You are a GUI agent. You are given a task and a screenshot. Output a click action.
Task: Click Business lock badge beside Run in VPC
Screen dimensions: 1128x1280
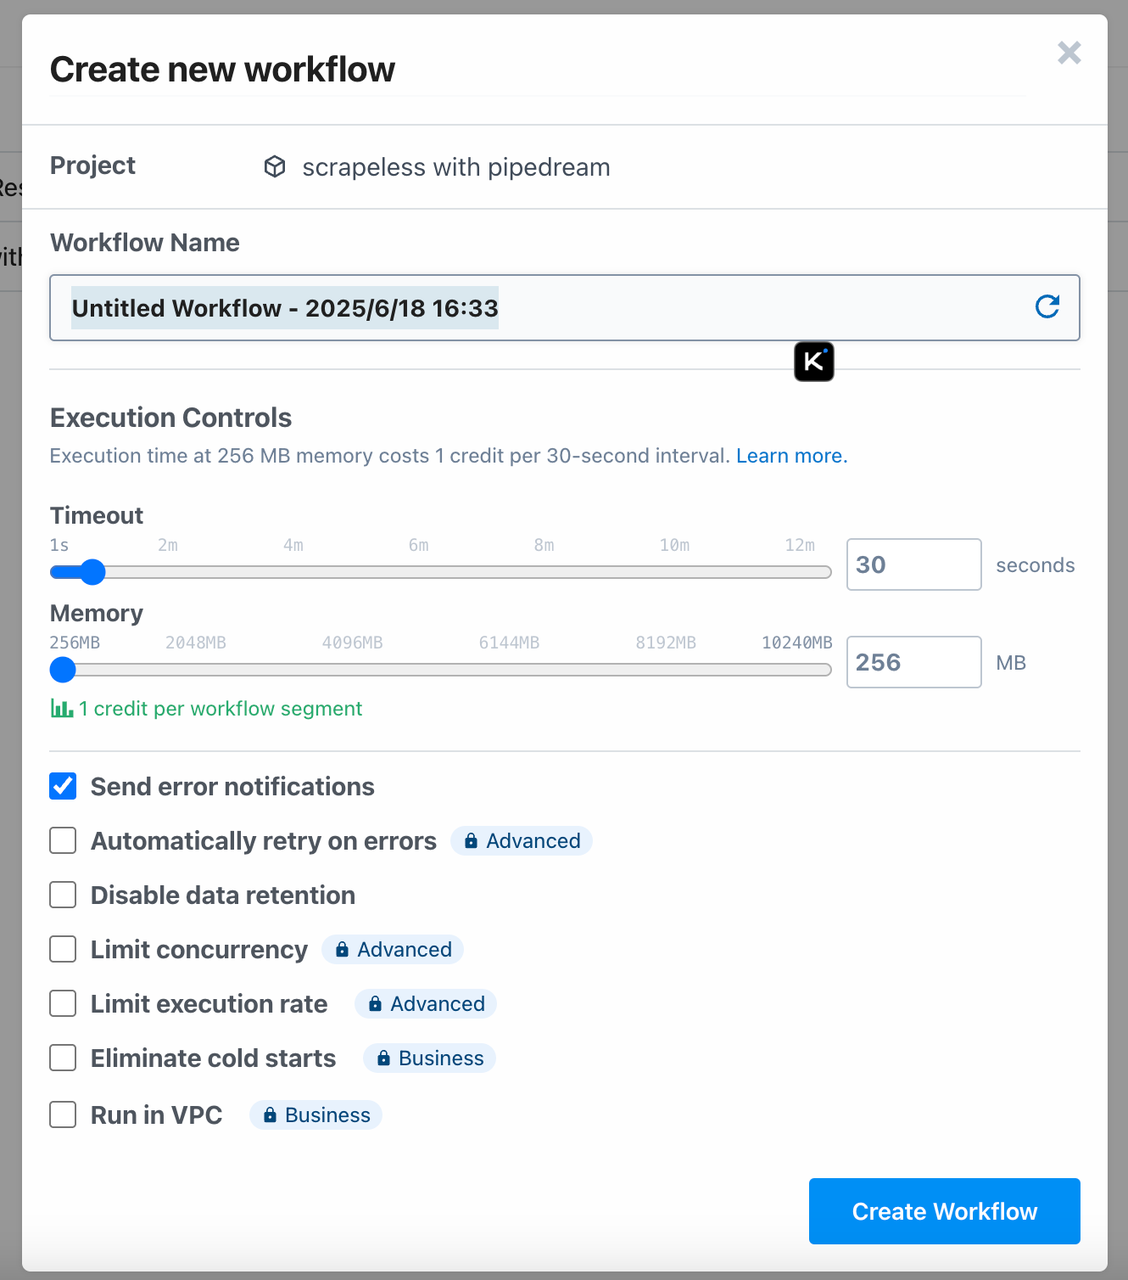(316, 1115)
